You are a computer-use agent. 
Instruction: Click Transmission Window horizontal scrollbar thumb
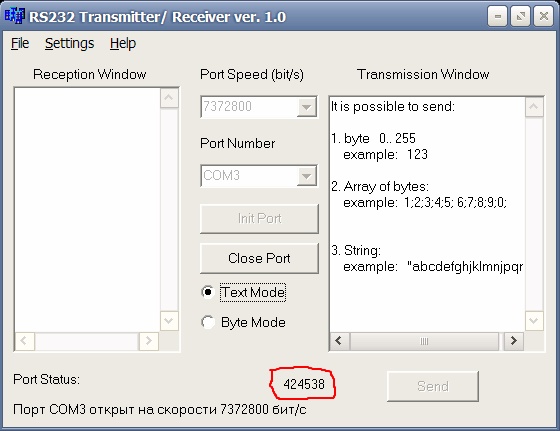424,341
